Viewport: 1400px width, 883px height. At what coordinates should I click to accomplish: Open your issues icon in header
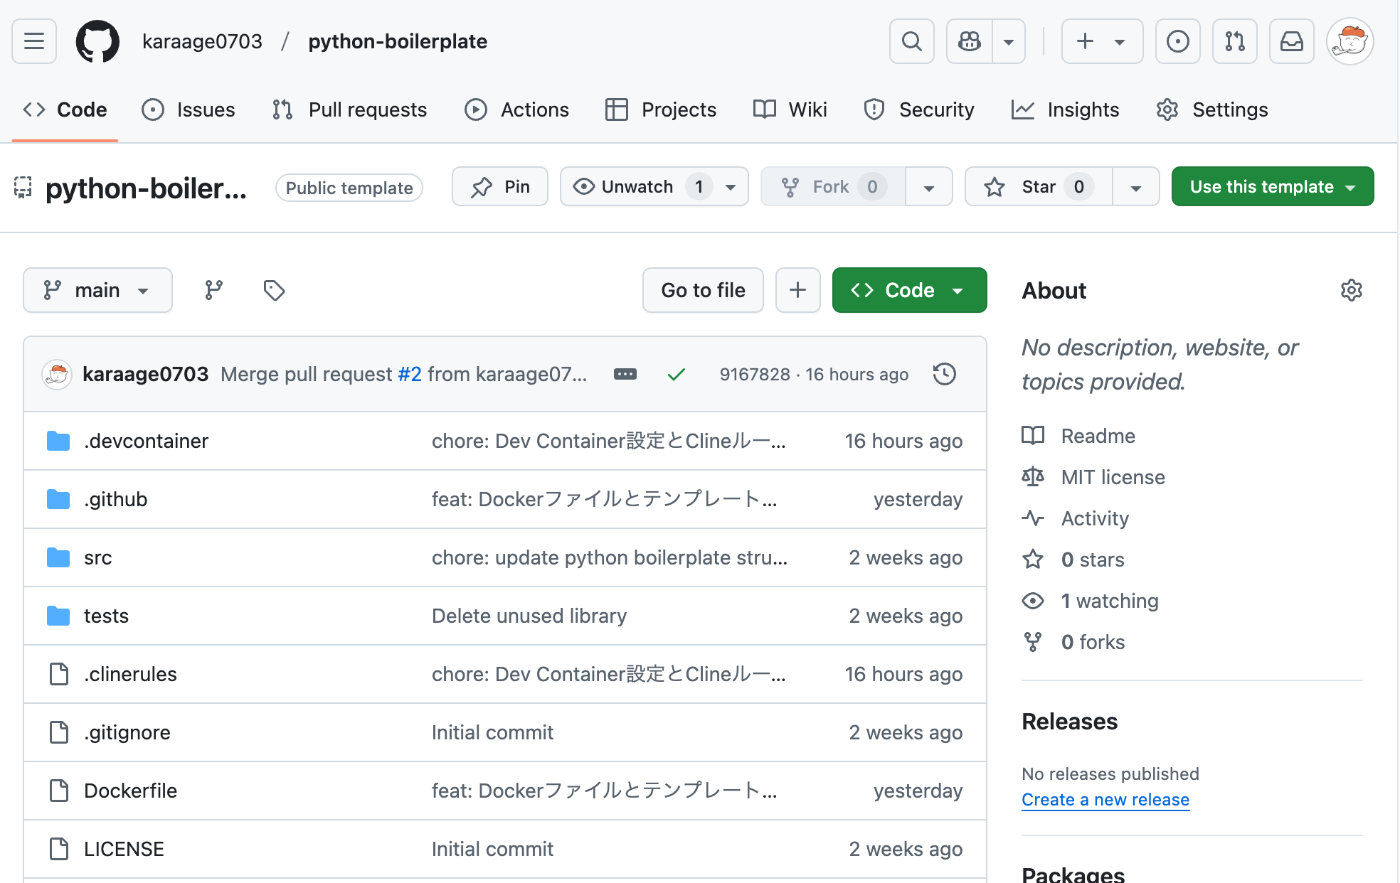[1178, 41]
